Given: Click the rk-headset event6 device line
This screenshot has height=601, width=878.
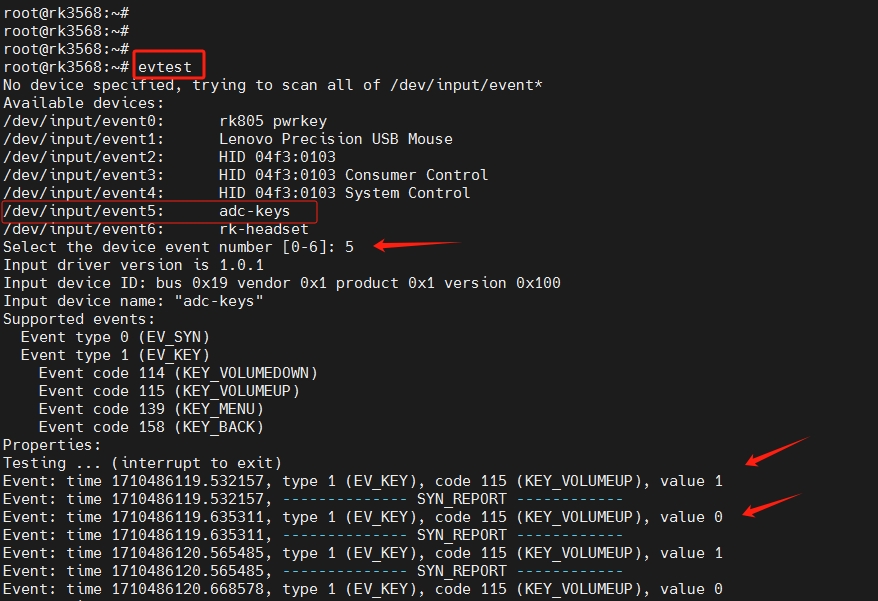Looking at the screenshot, I should [155, 229].
